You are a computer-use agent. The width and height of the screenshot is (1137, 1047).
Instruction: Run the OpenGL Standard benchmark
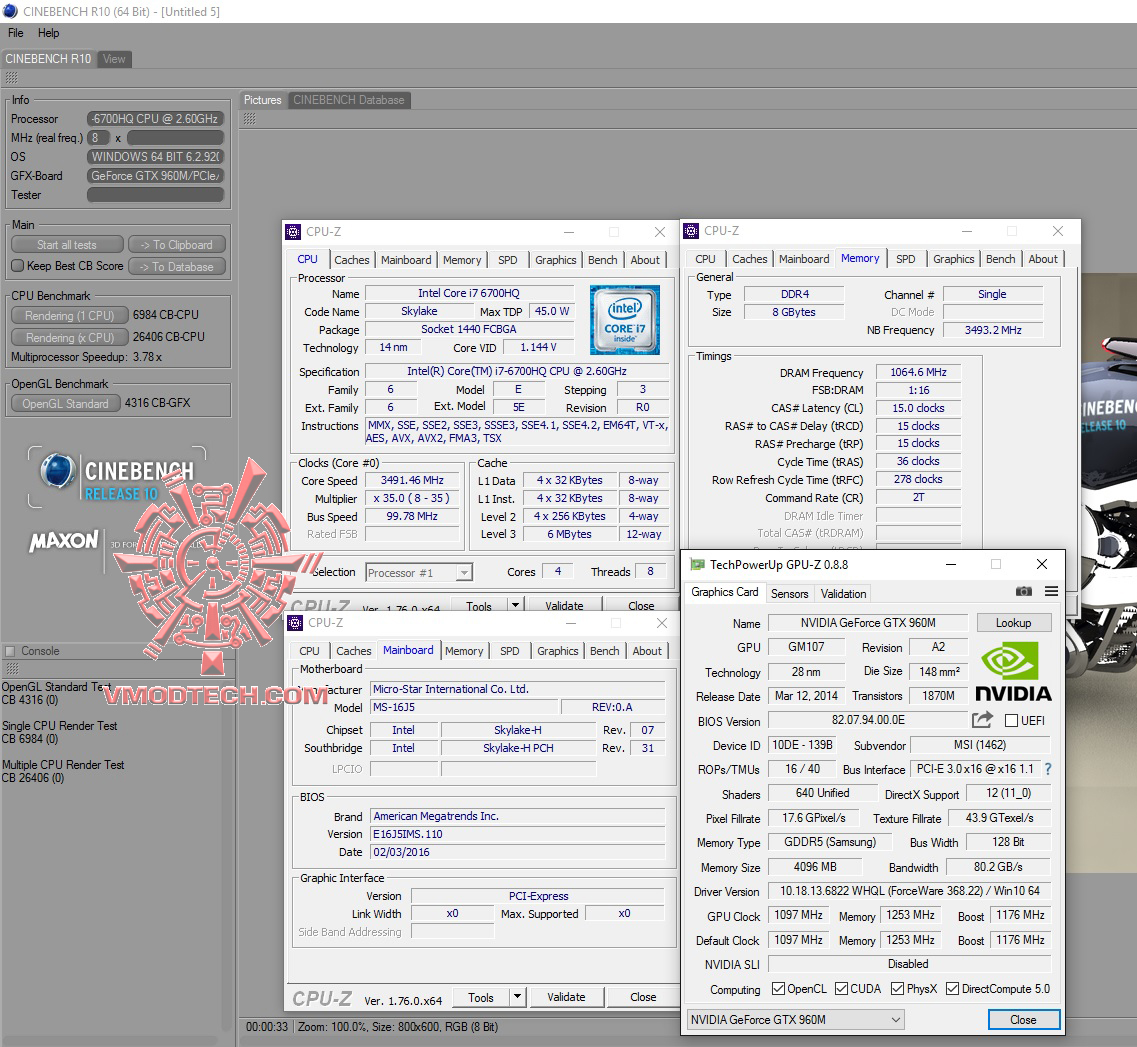(x=65, y=403)
